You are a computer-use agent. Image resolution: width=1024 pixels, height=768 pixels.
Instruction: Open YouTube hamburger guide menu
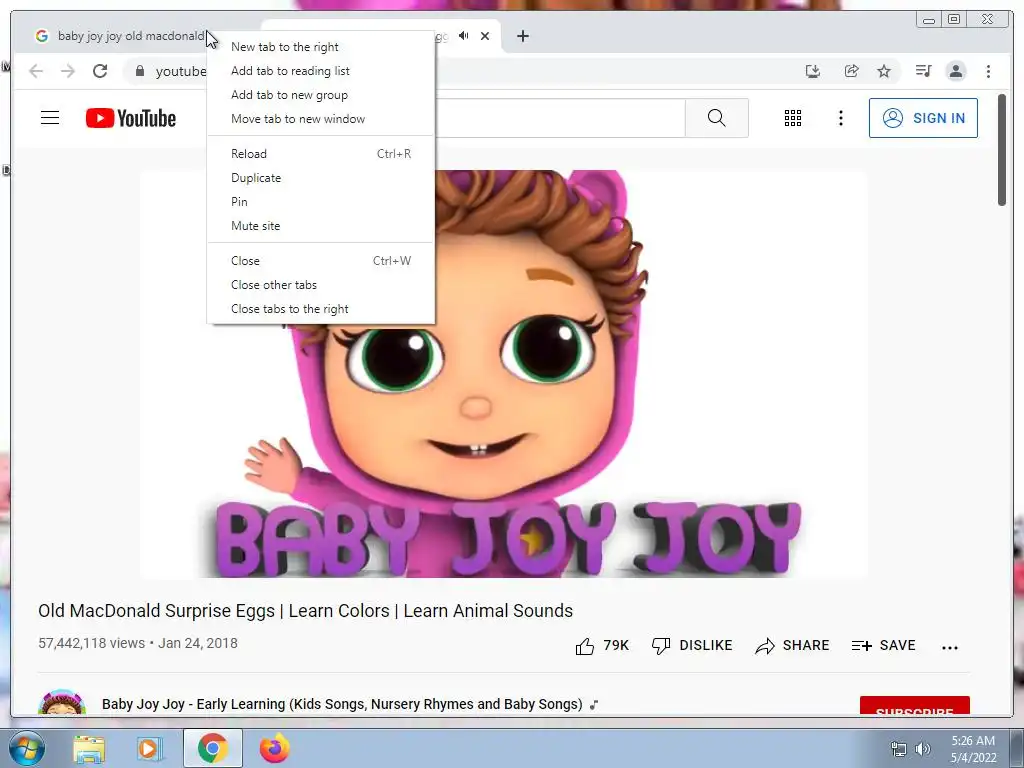click(x=50, y=118)
